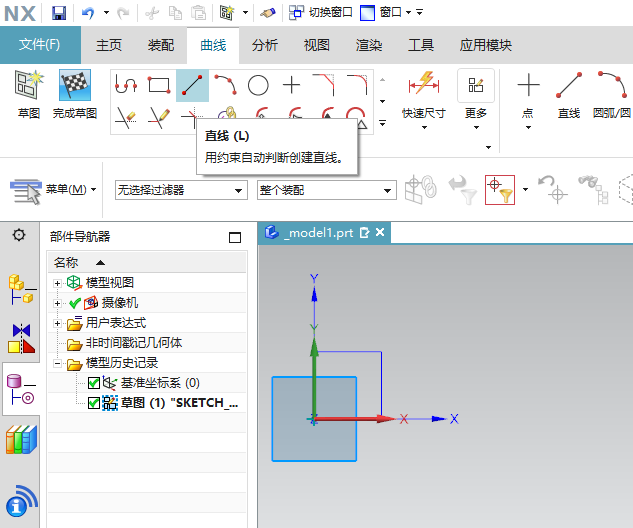Open dropdown next to snap point filter
633x528 pixels.
(x=525, y=189)
